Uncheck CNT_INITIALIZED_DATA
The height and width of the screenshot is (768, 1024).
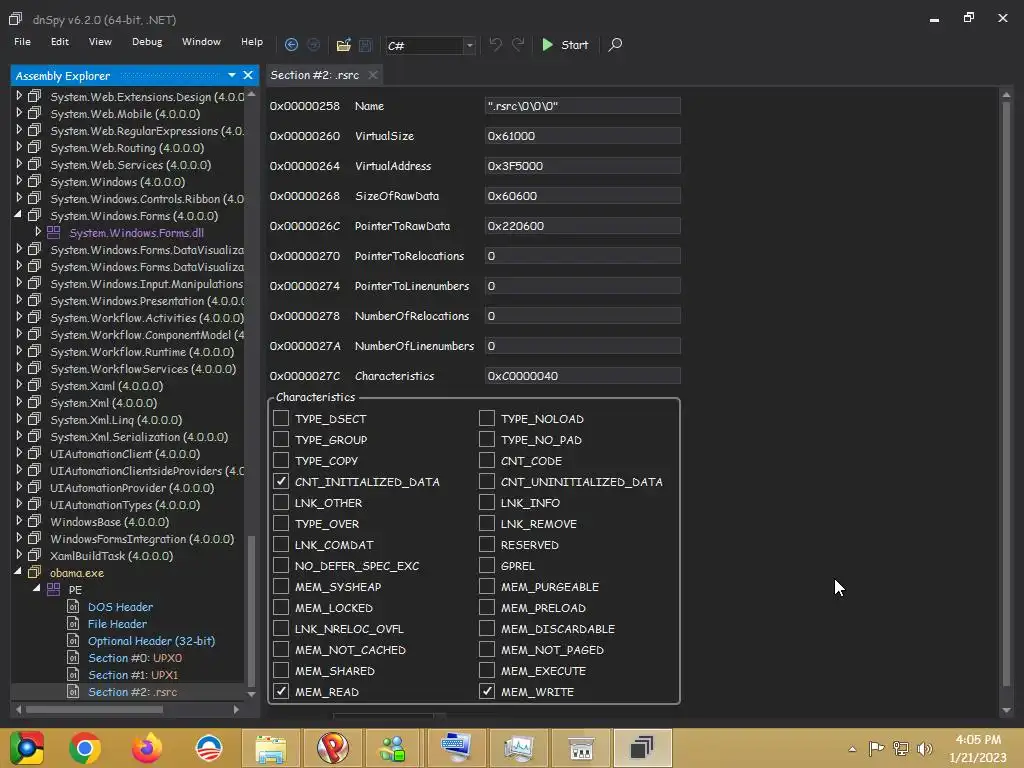pos(281,481)
